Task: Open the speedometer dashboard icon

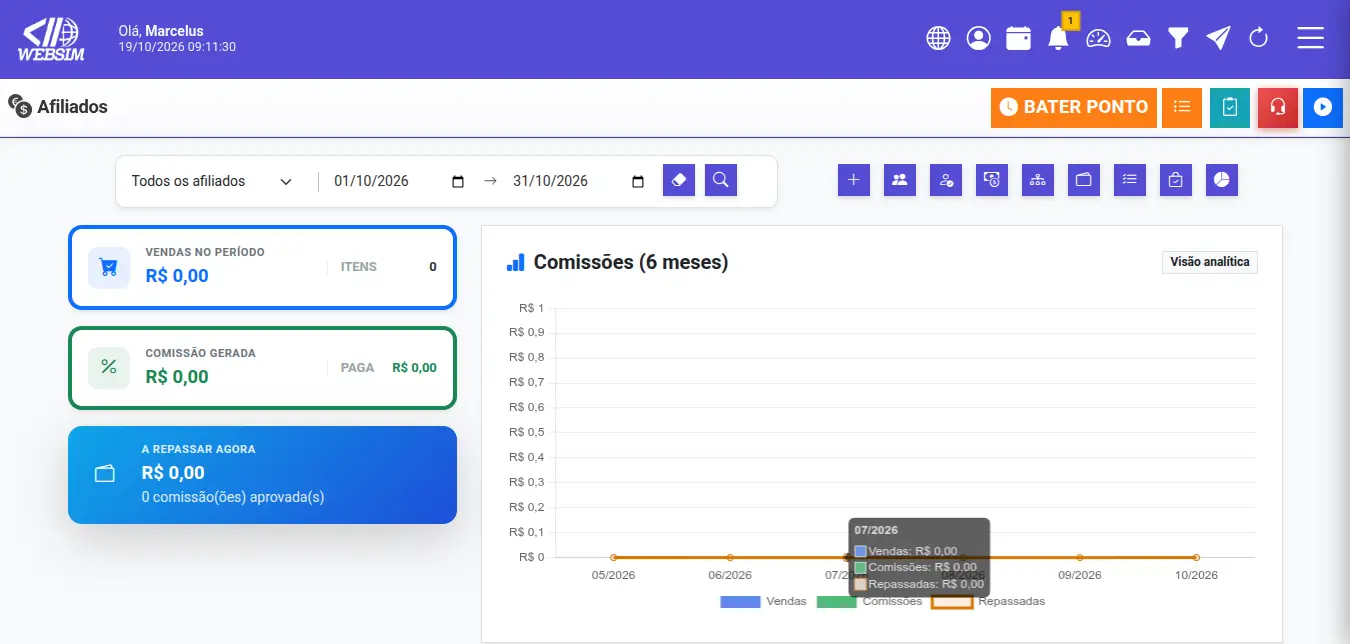Action: pos(1099,38)
